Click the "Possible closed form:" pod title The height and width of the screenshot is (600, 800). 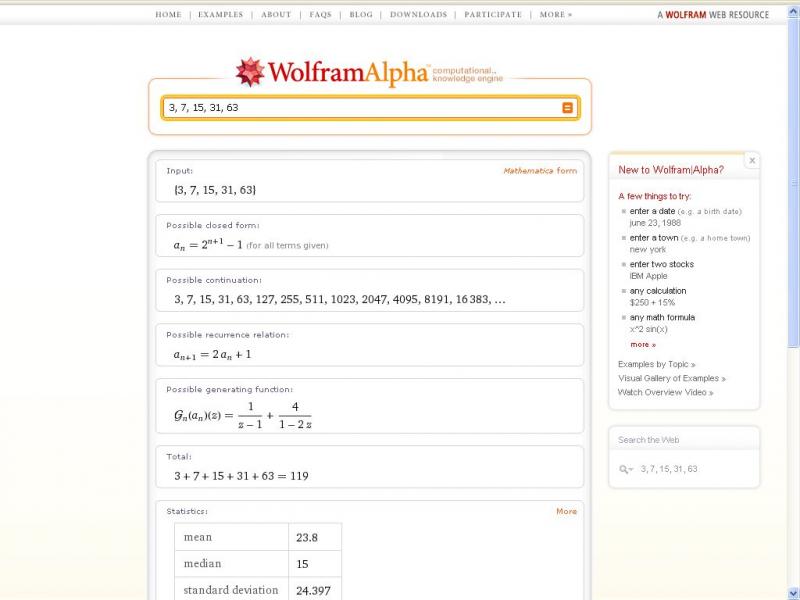pos(213,226)
